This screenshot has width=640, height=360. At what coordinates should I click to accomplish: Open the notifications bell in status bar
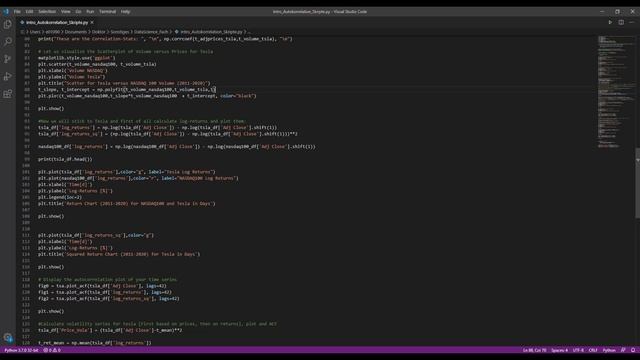coord(633,350)
